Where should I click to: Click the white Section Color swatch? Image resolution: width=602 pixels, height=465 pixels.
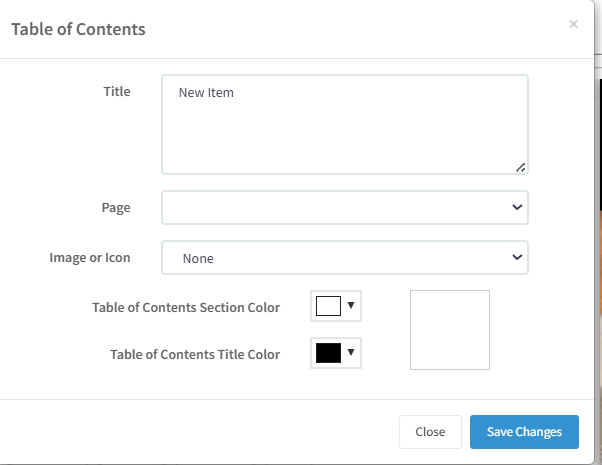[x=328, y=307]
